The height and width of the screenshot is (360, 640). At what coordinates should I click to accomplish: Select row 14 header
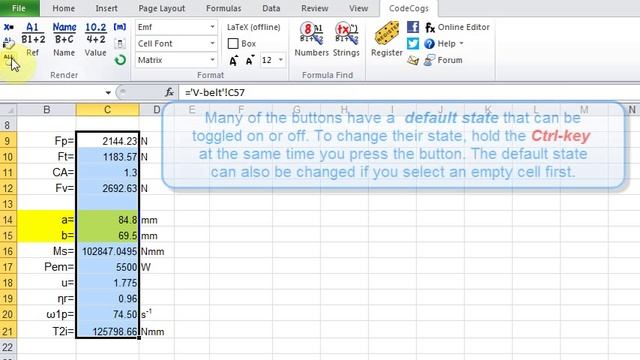(x=8, y=220)
